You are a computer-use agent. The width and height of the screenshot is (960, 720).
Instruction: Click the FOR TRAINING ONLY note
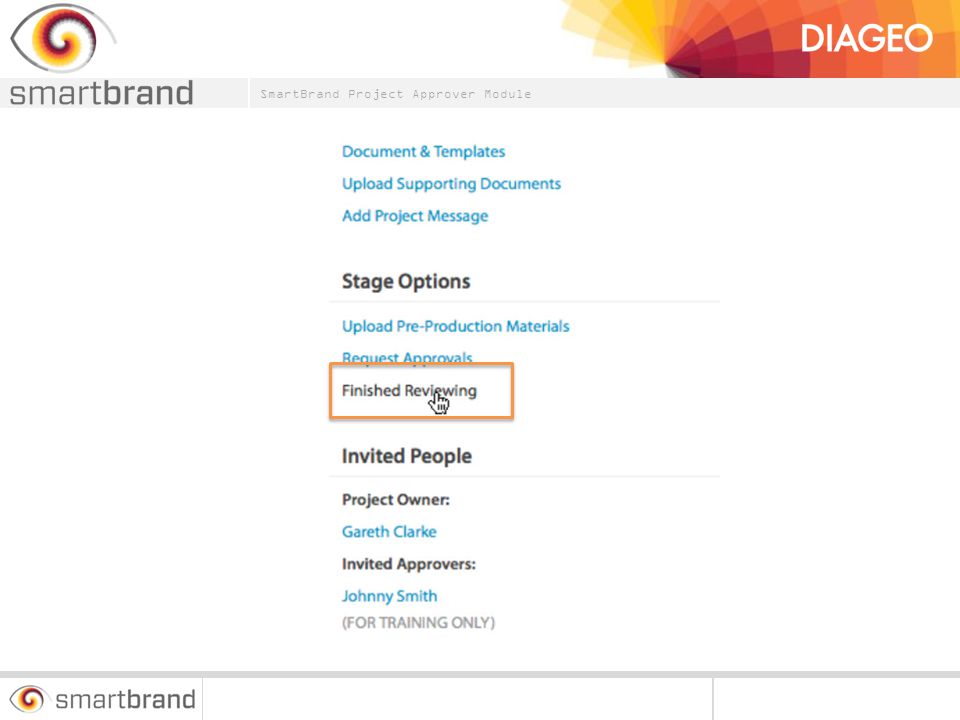[418, 623]
